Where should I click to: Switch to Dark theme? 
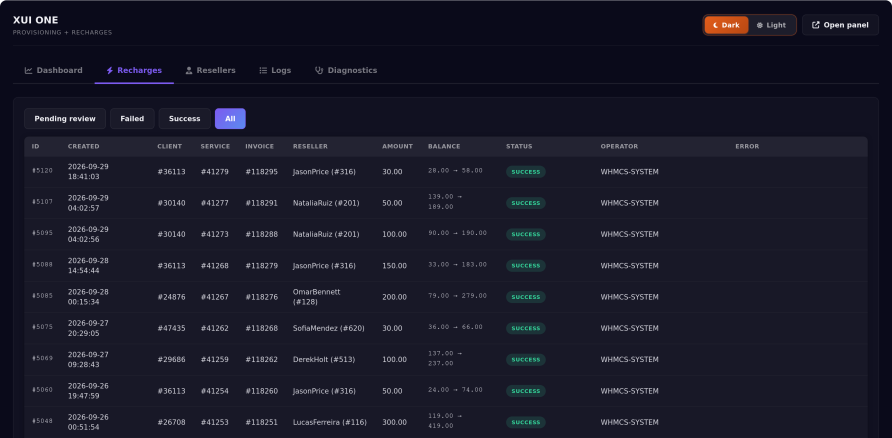pos(726,25)
